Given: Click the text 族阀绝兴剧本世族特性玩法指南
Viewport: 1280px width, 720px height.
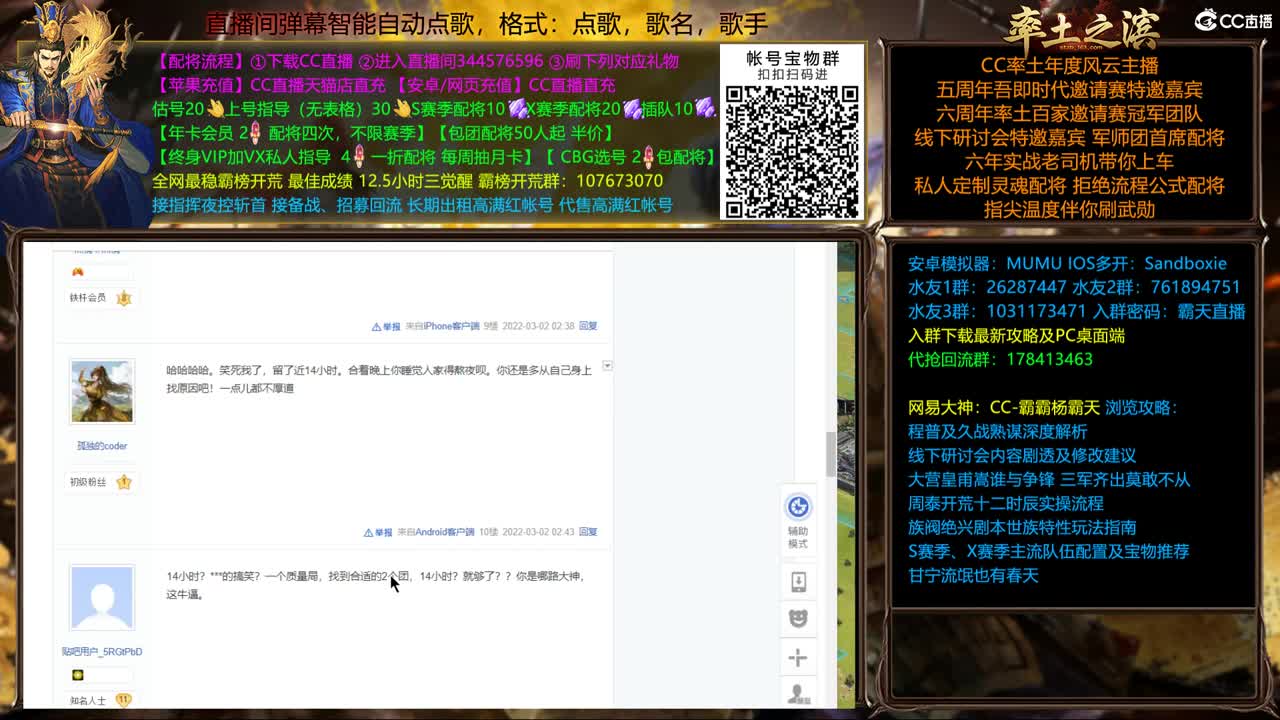Looking at the screenshot, I should 1022,528.
